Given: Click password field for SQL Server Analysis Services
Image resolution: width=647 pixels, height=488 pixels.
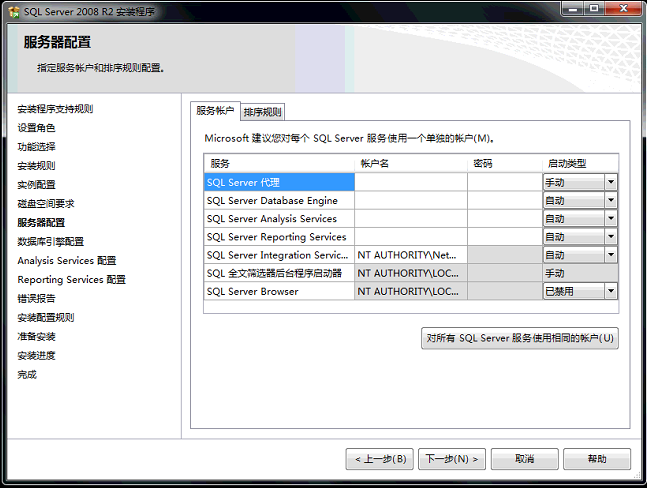Looking at the screenshot, I should [x=504, y=218].
